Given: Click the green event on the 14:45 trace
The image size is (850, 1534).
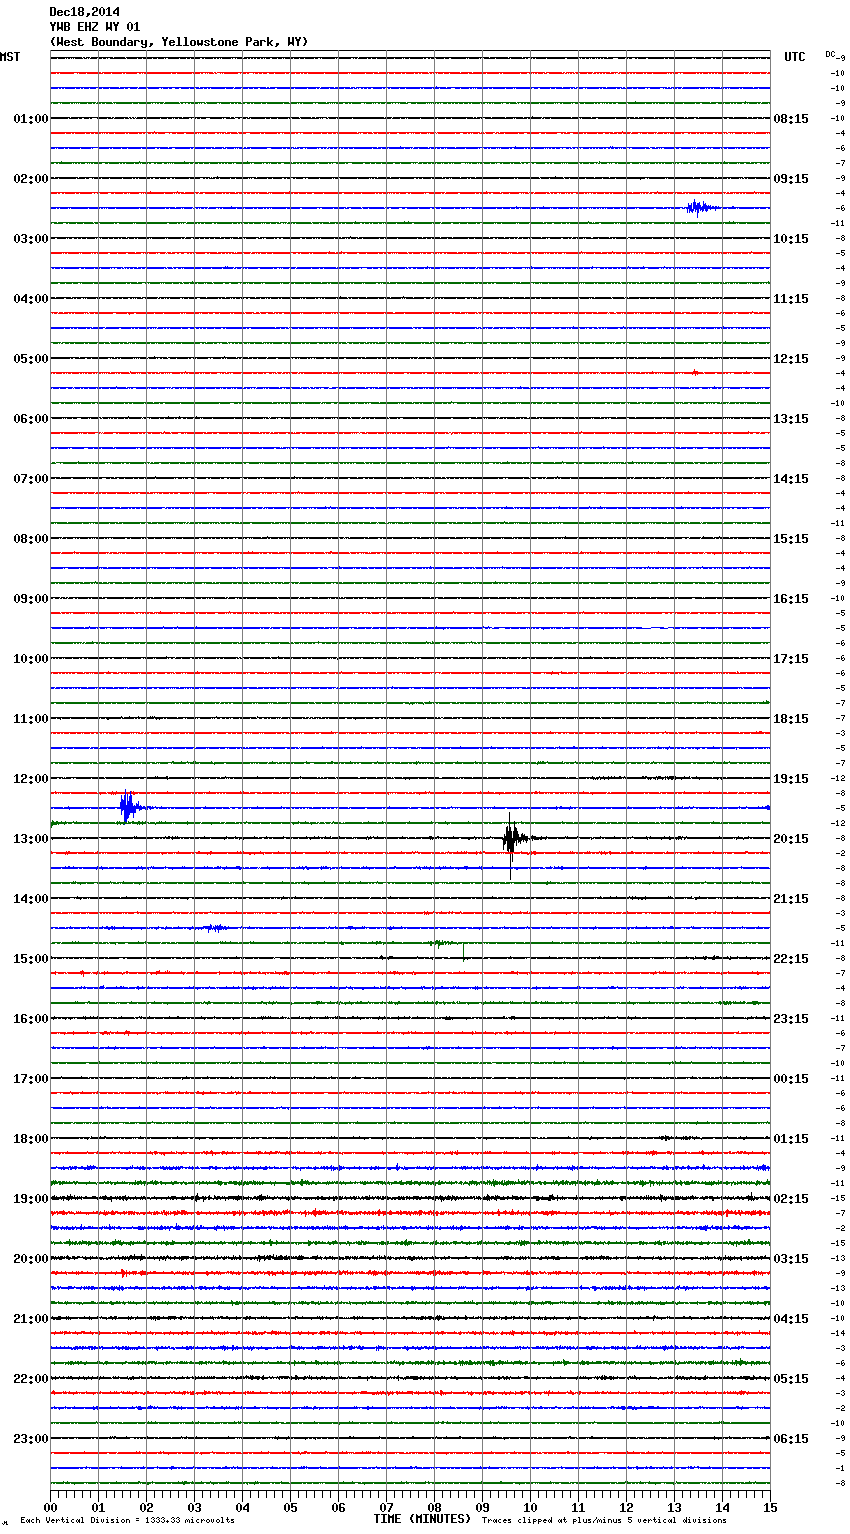Looking at the screenshot, I should 440,943.
